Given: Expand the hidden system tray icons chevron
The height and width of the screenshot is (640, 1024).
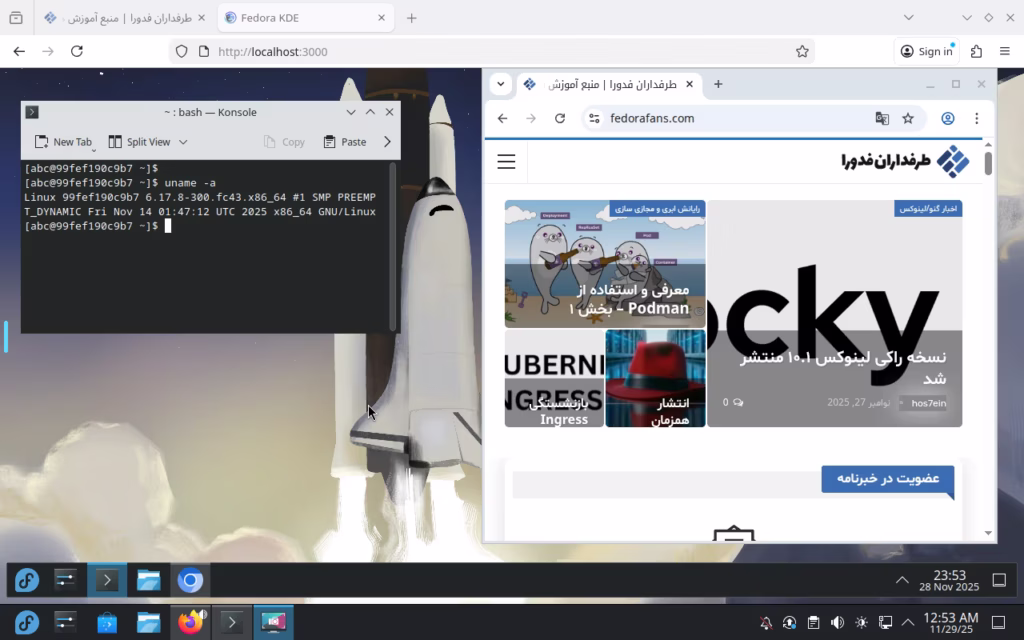Looking at the screenshot, I should pyautogui.click(x=906, y=622).
